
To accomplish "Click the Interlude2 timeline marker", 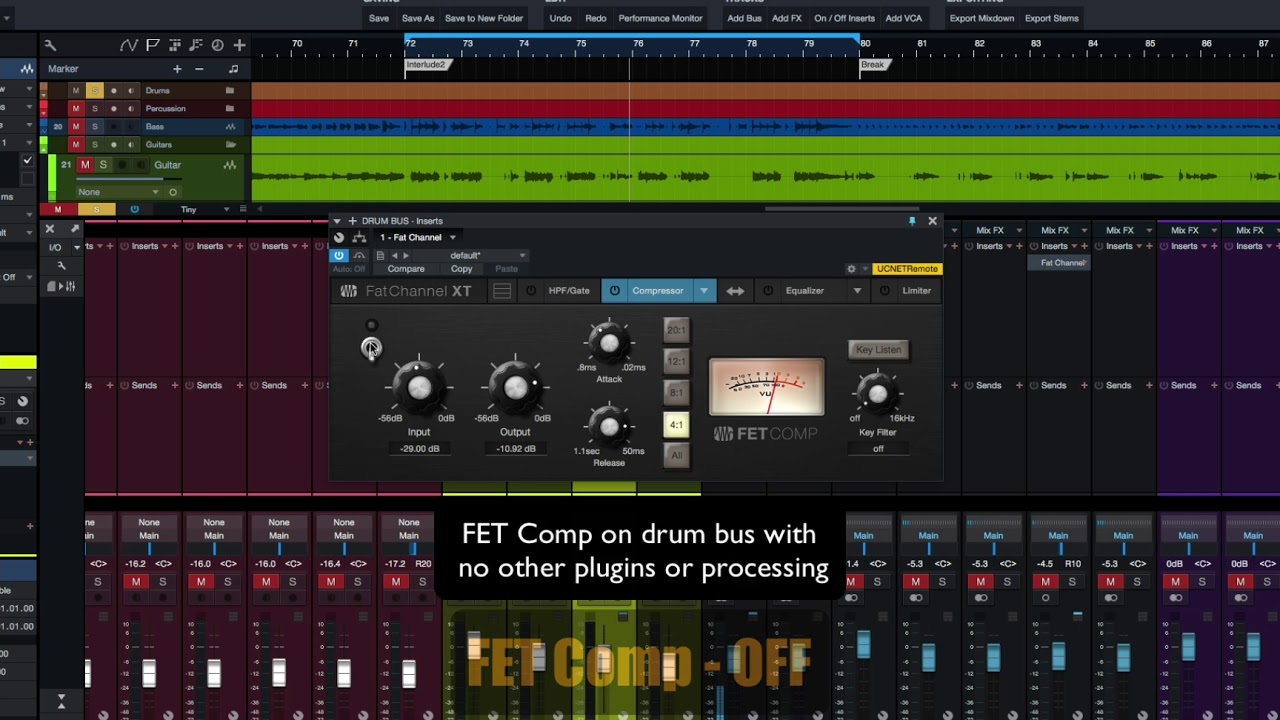I will pyautogui.click(x=426, y=65).
